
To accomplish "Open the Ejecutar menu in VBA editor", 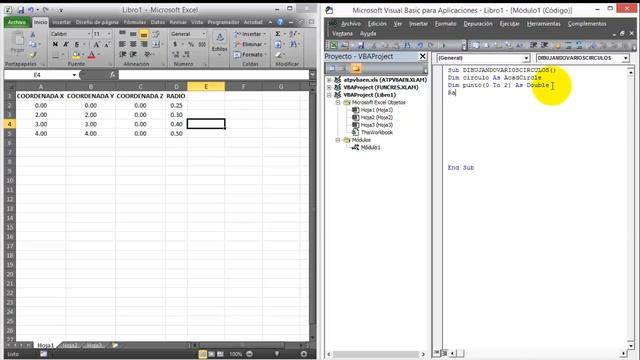I will 509,24.
